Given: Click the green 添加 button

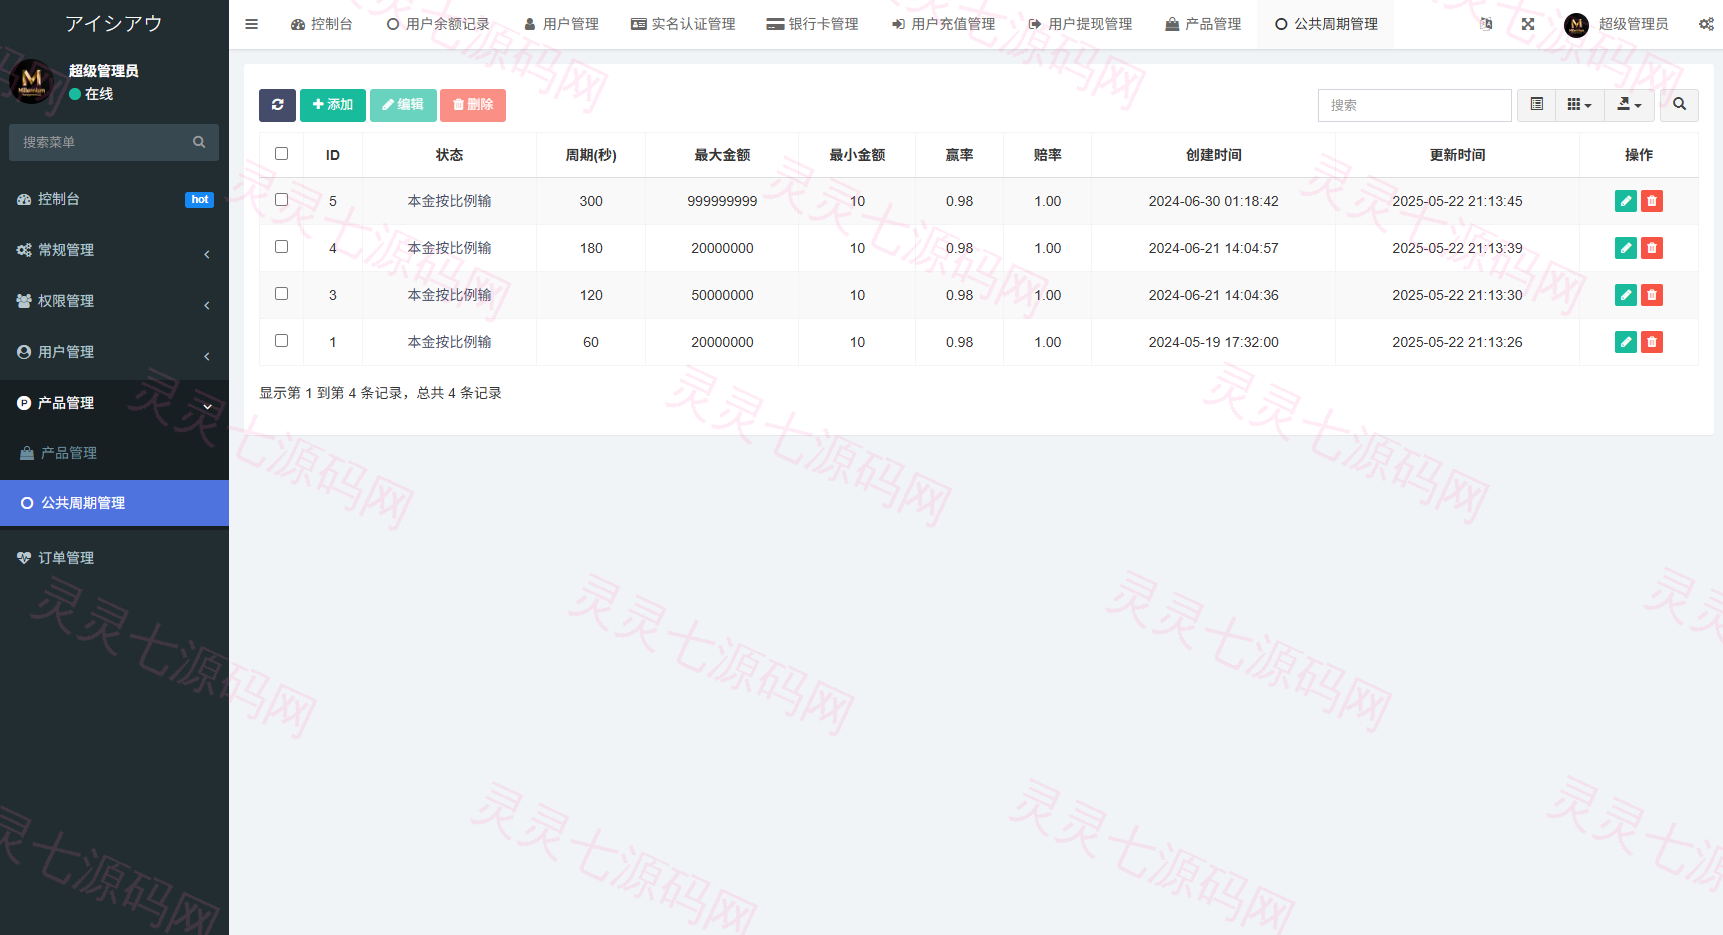Looking at the screenshot, I should click(x=333, y=105).
